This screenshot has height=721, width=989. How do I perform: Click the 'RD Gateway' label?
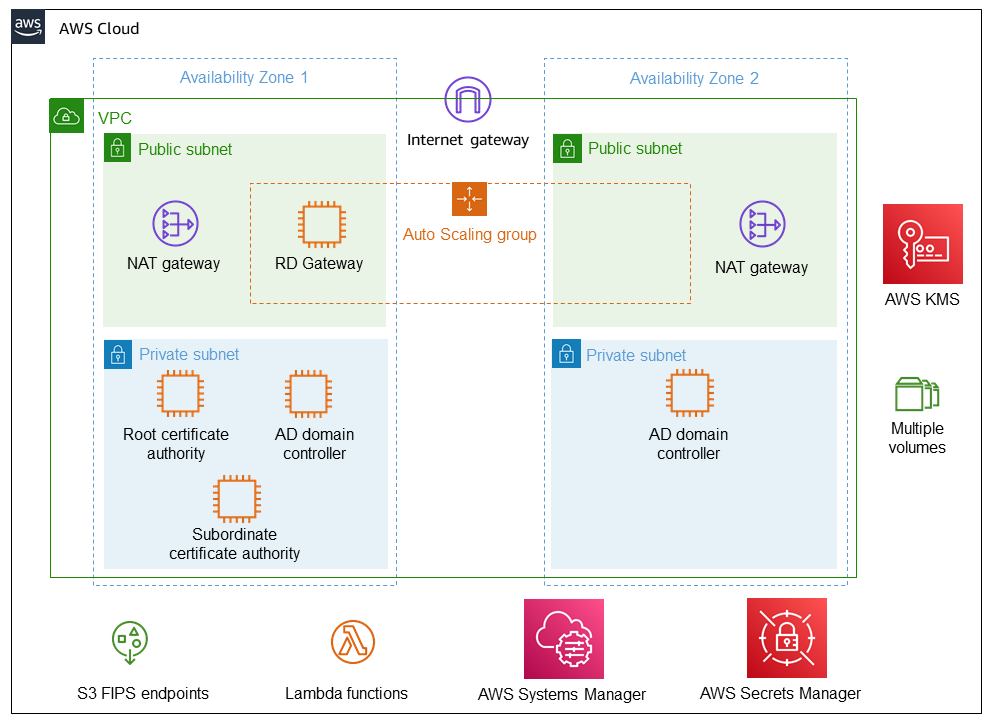click(319, 263)
